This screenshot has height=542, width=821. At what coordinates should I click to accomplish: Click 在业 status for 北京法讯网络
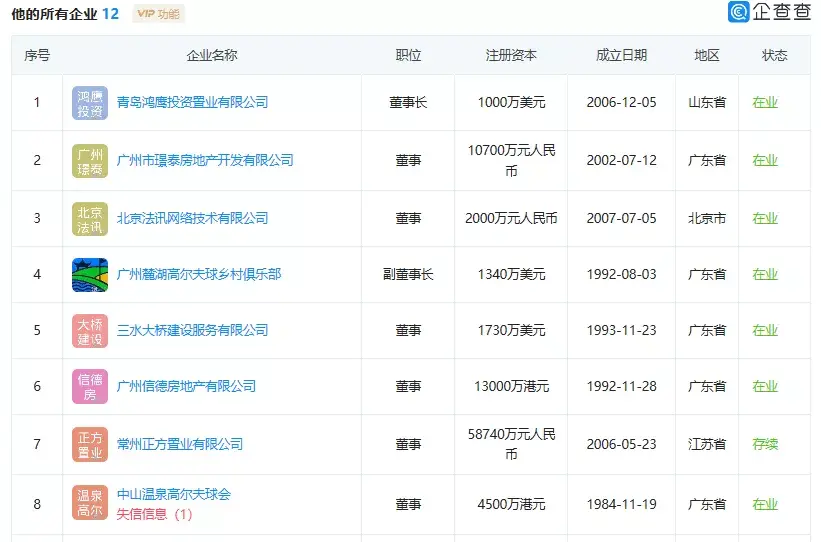pos(765,218)
